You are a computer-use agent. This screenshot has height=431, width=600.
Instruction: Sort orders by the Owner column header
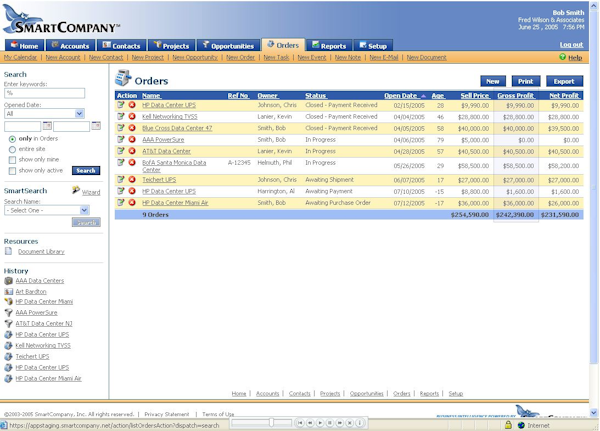coord(267,96)
